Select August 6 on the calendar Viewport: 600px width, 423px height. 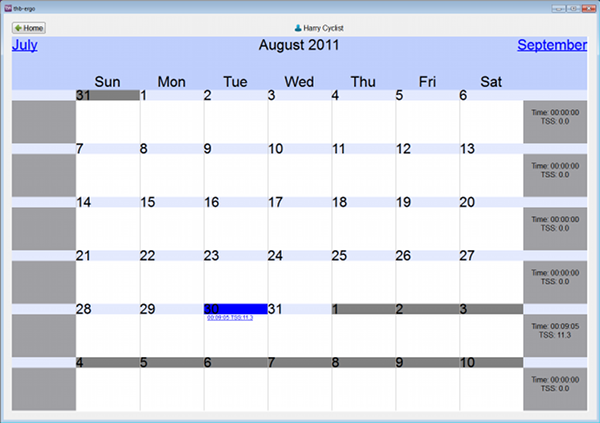[x=491, y=95]
